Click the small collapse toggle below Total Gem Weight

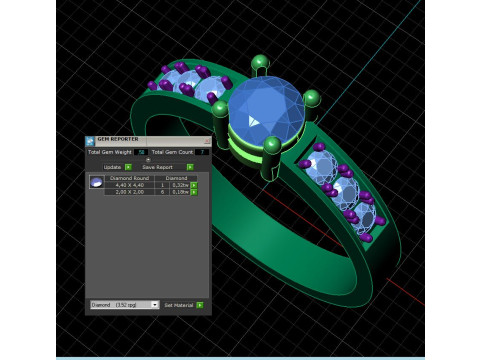pos(148,160)
